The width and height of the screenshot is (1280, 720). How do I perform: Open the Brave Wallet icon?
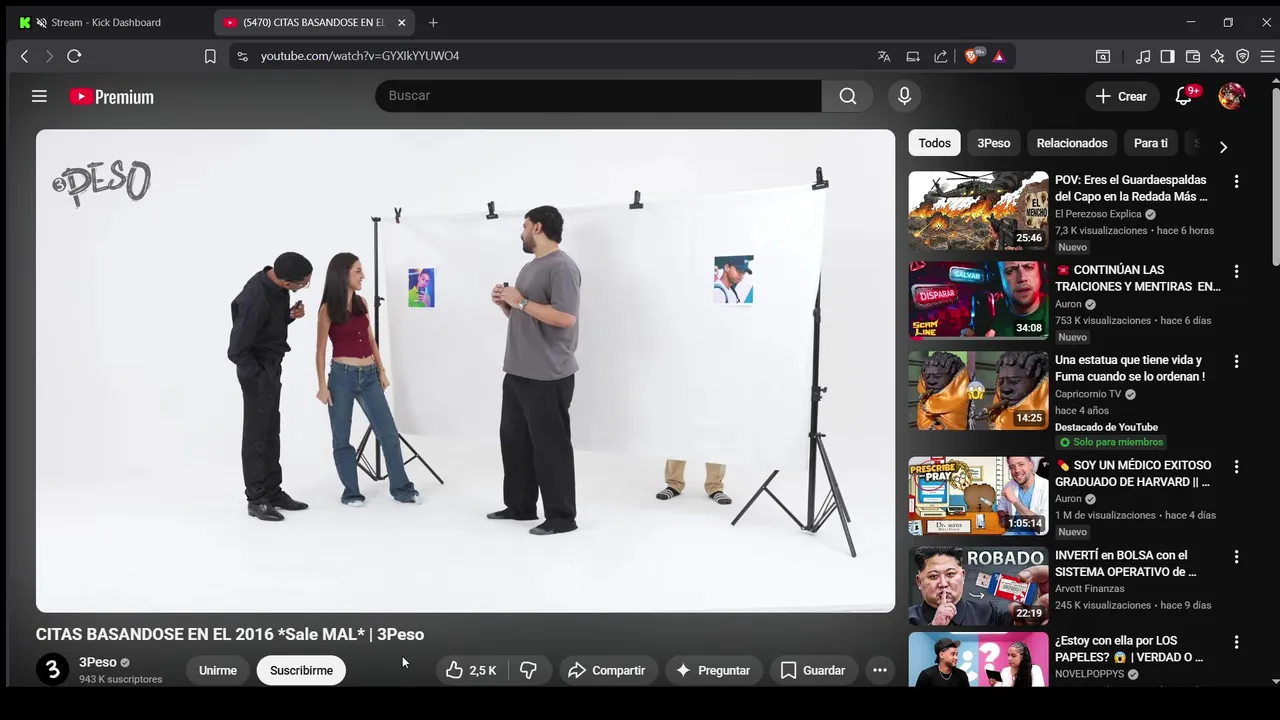[1192, 56]
